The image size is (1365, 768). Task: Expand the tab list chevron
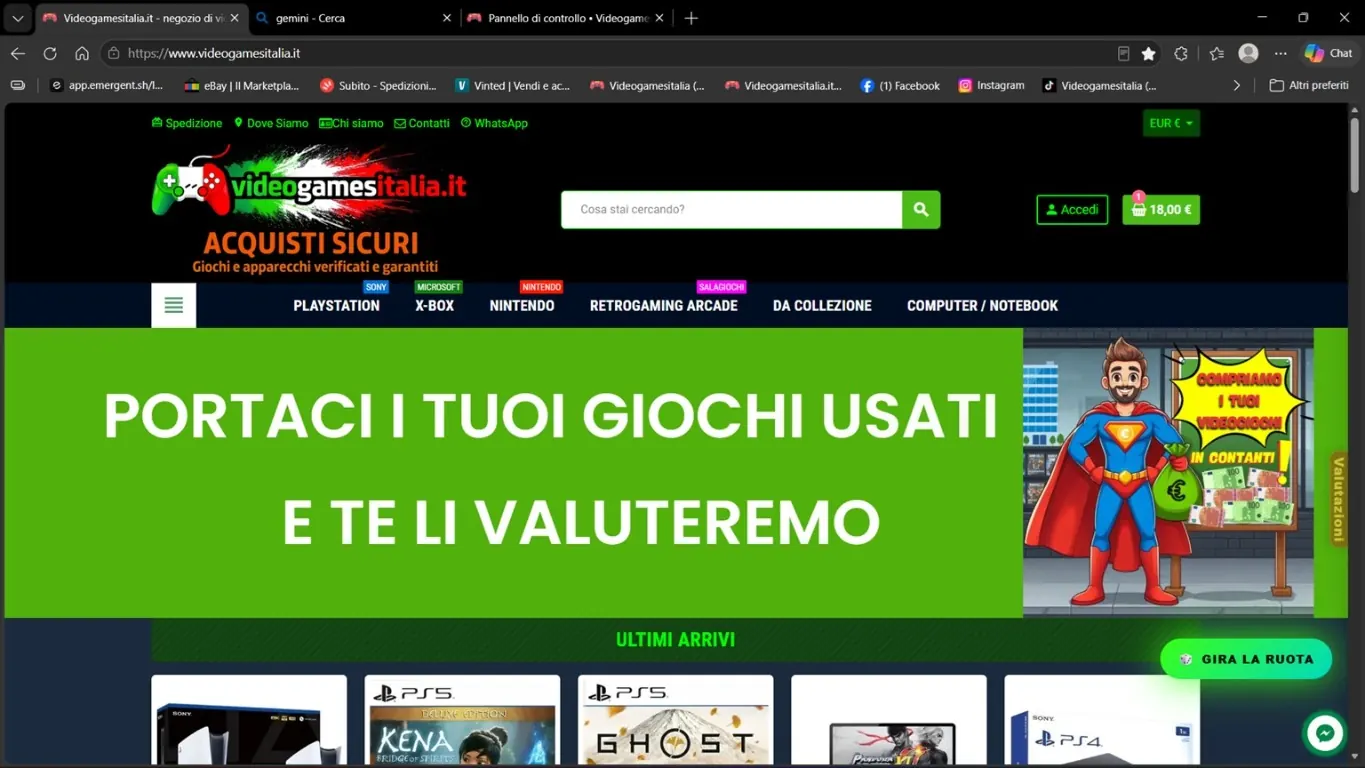[18, 18]
